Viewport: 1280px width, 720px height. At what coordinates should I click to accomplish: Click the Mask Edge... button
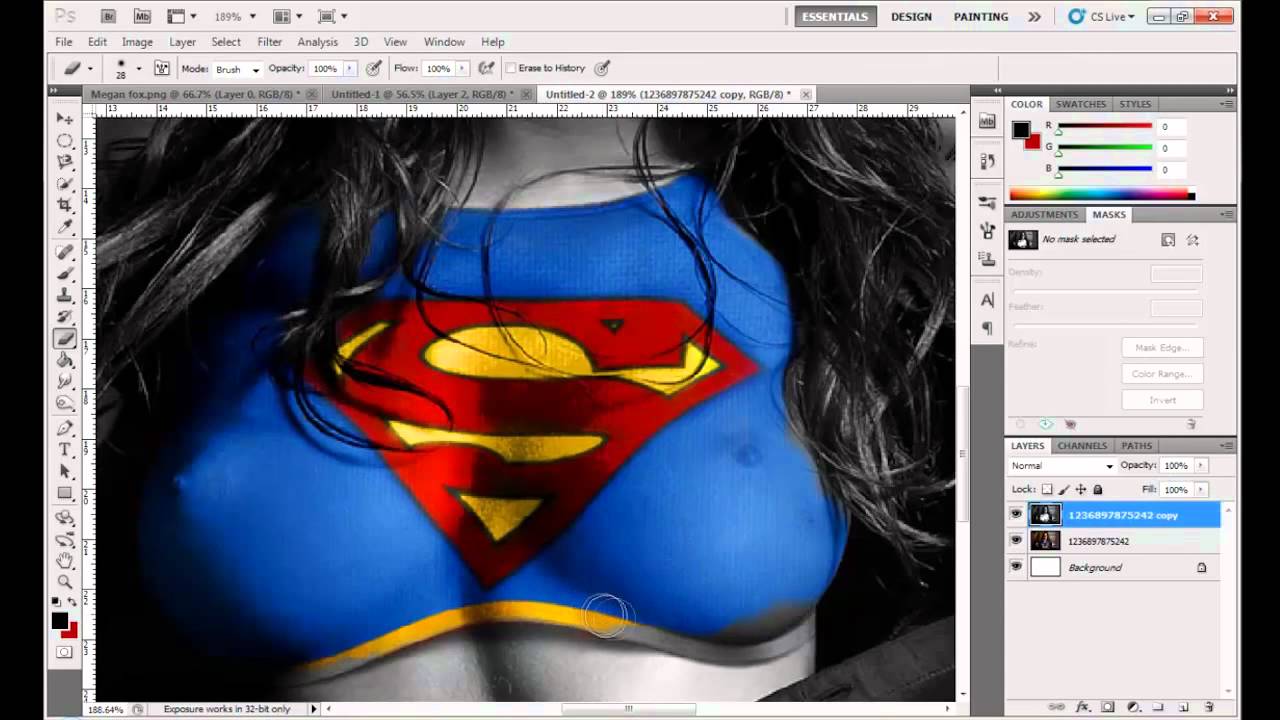(1162, 348)
